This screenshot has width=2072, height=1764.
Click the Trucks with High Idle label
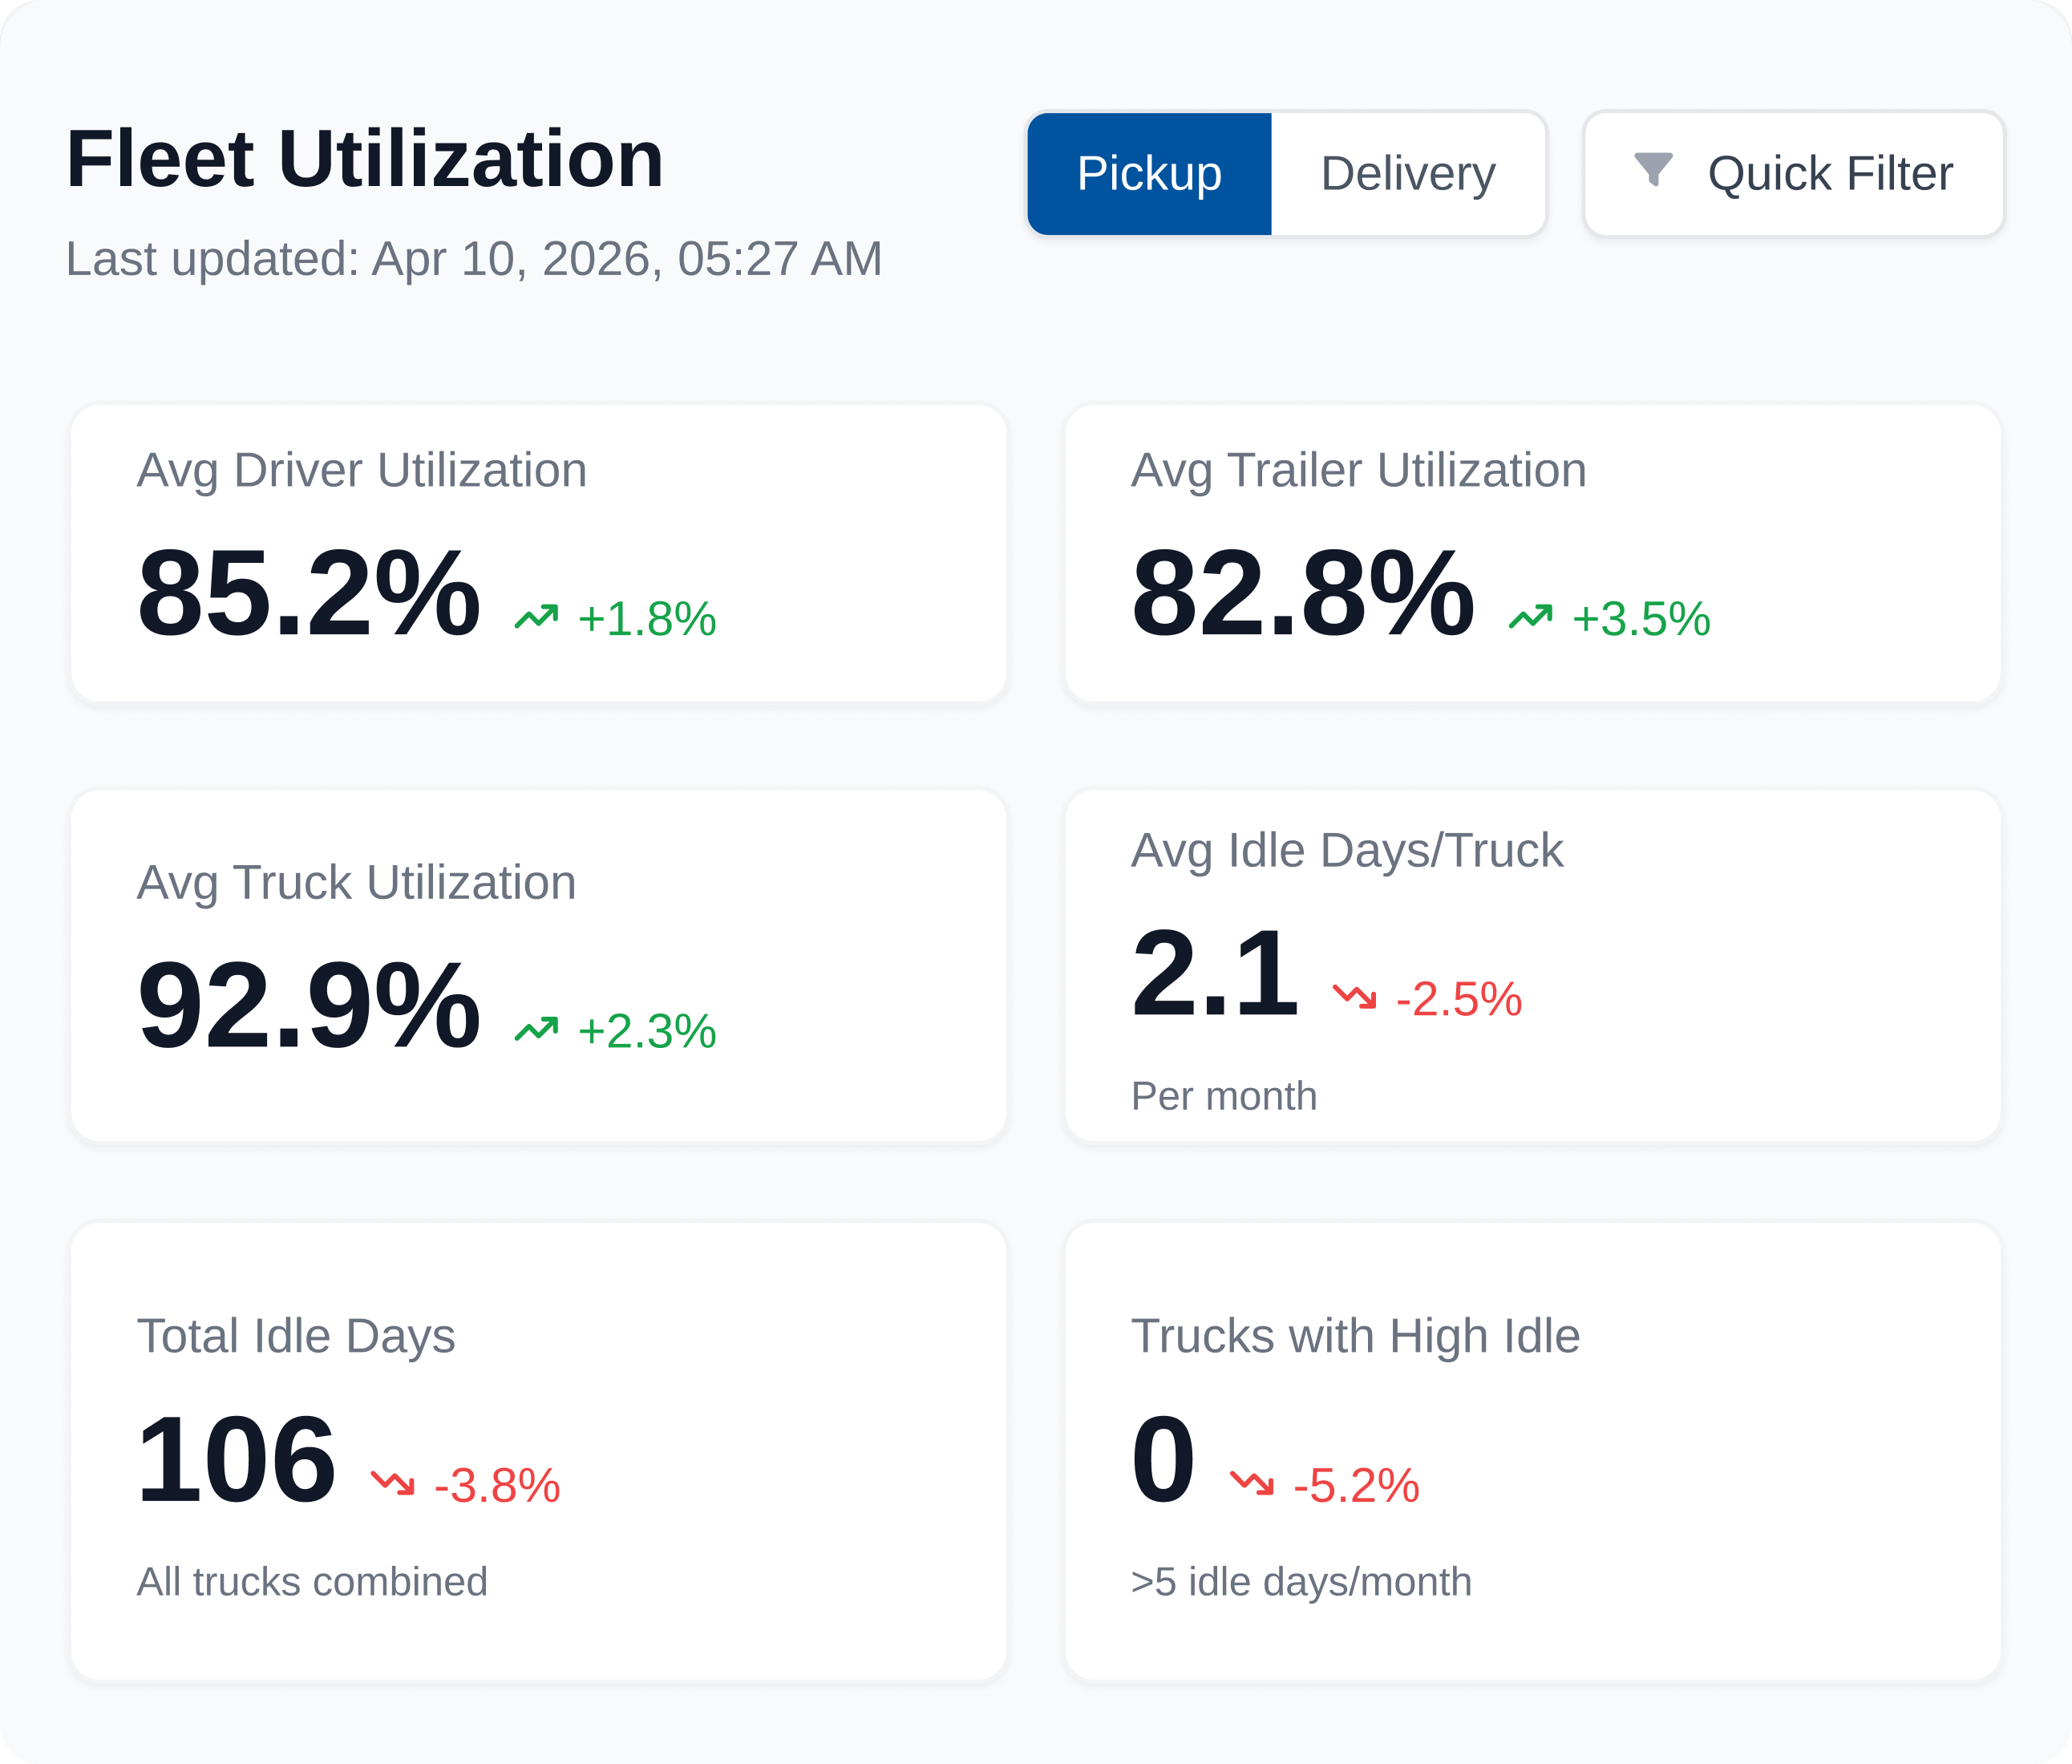click(1355, 1337)
